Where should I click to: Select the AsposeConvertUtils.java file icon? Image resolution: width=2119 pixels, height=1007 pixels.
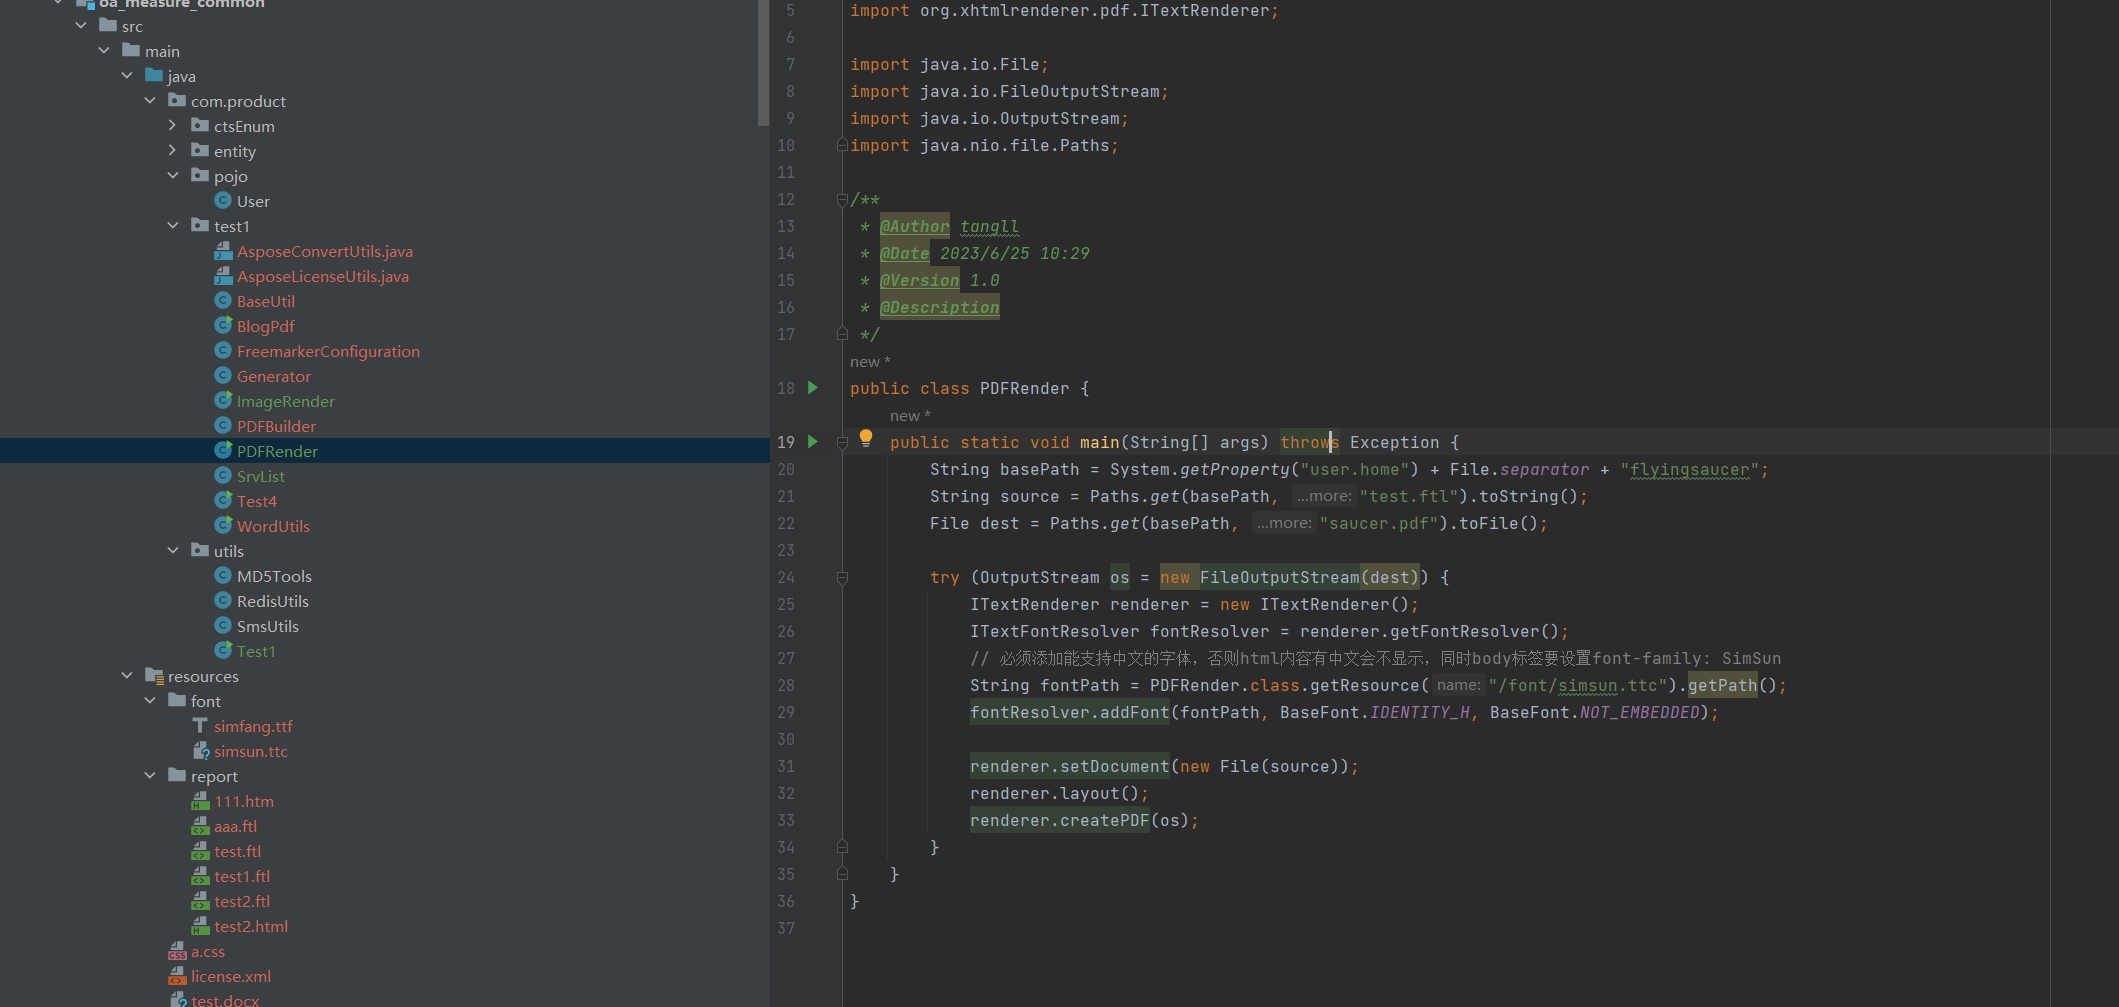coord(223,251)
